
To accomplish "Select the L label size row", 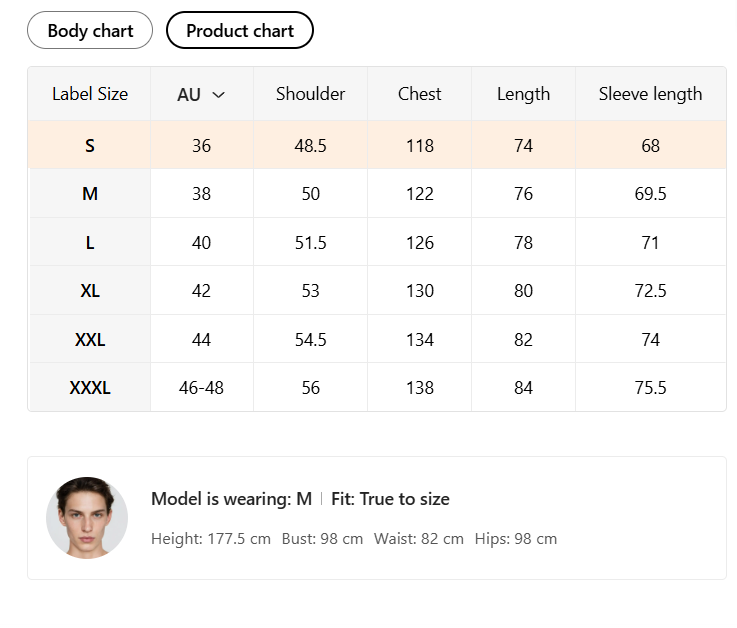I will click(x=90, y=243).
